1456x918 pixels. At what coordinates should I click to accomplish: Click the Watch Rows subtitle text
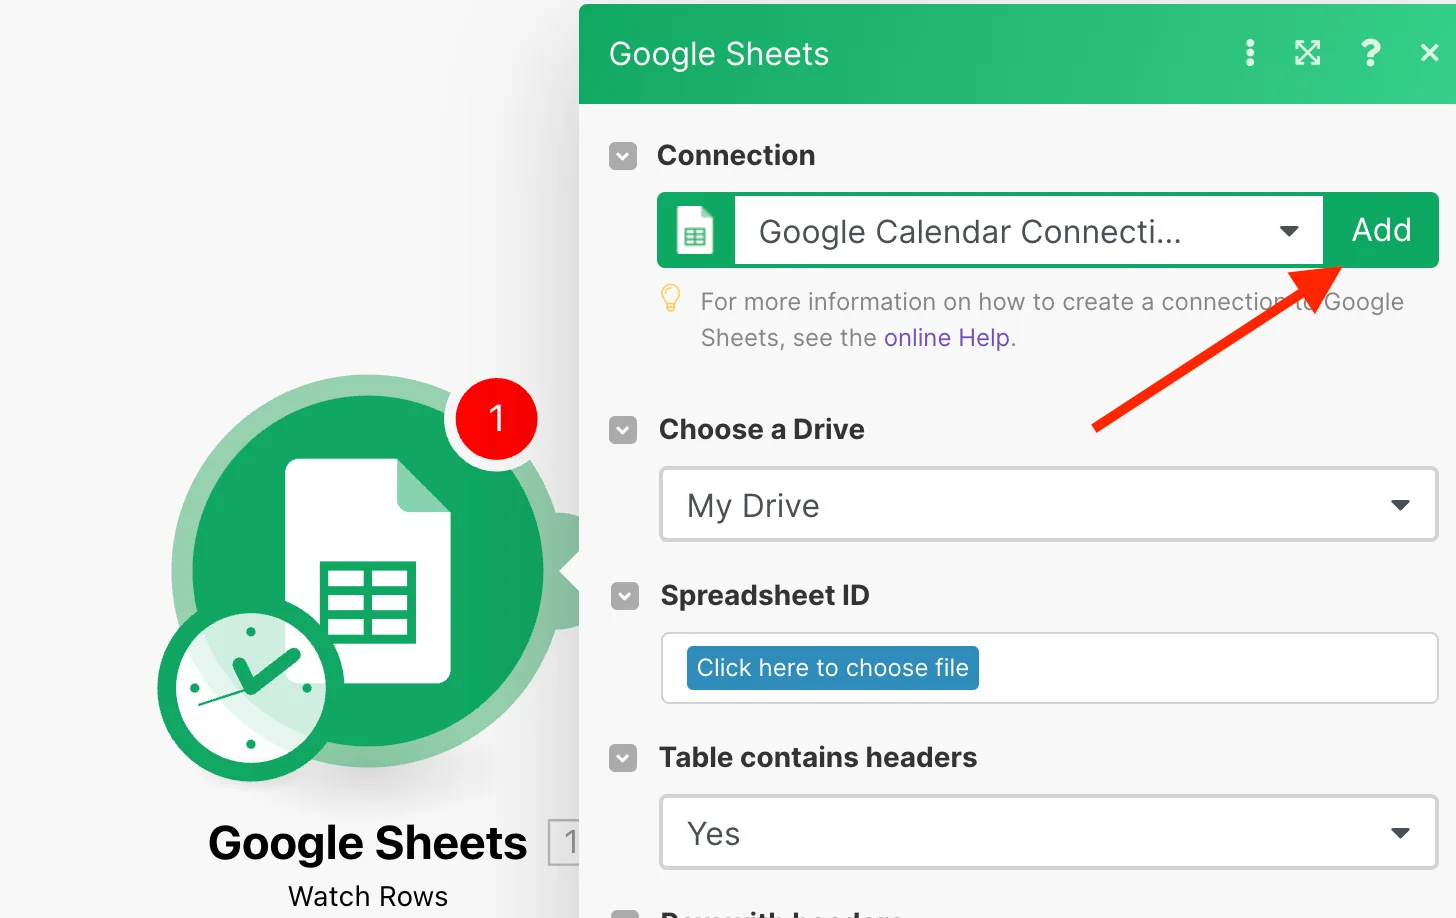tap(368, 896)
